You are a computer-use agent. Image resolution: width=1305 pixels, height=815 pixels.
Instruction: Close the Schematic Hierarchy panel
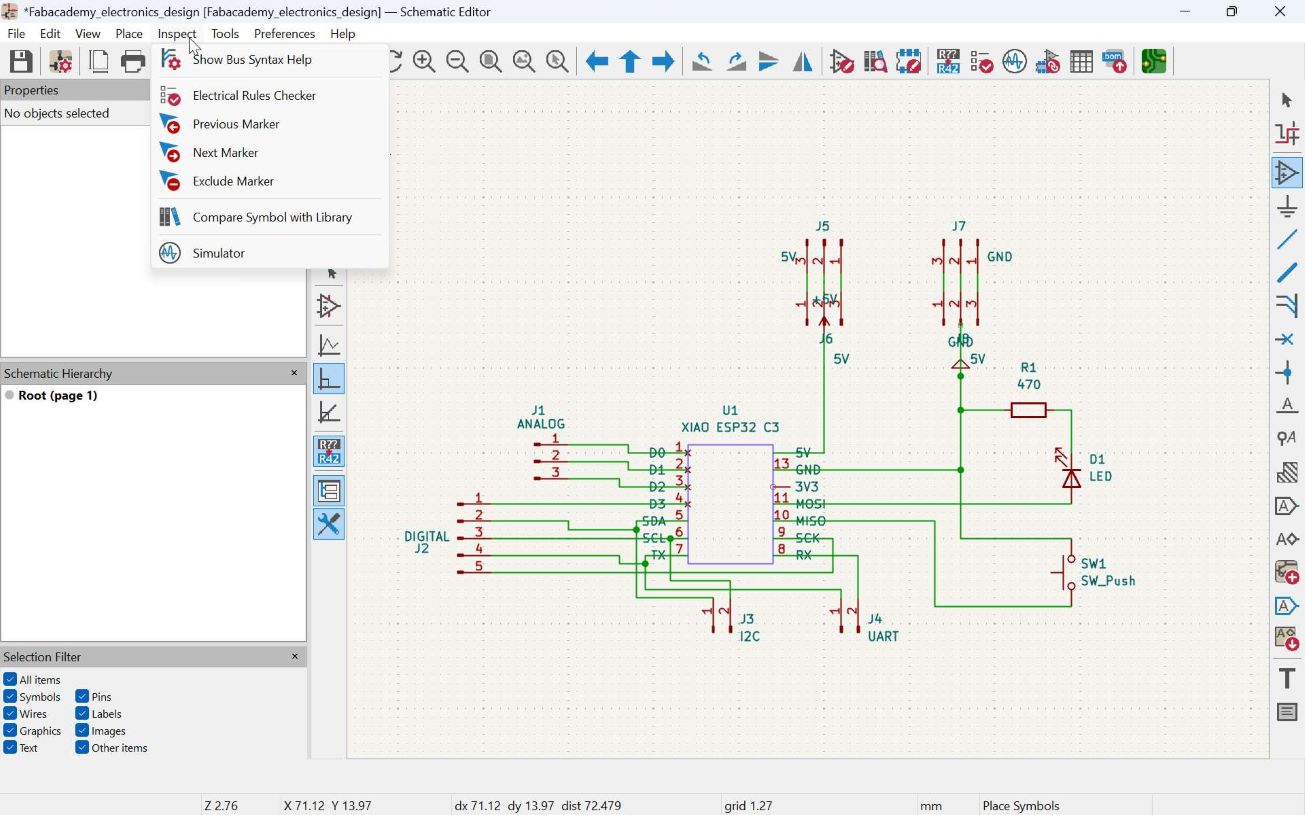[x=294, y=373]
